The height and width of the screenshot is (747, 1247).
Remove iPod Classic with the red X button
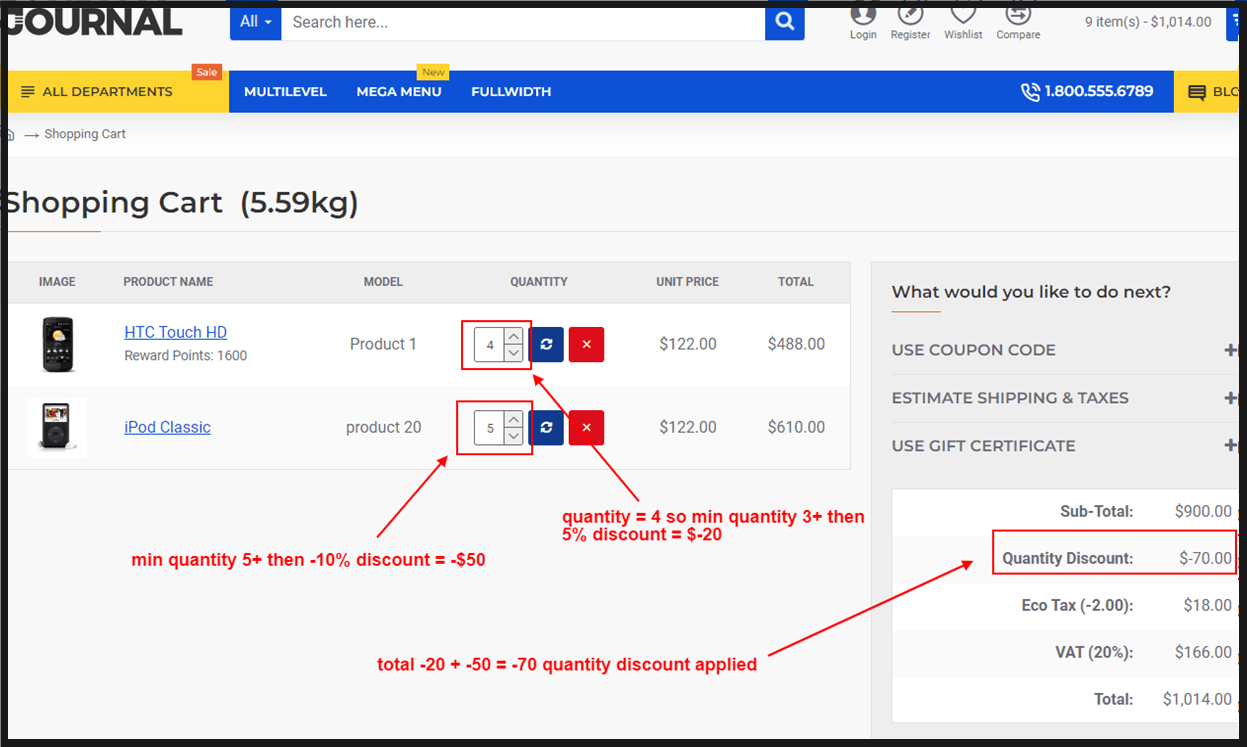click(x=586, y=427)
